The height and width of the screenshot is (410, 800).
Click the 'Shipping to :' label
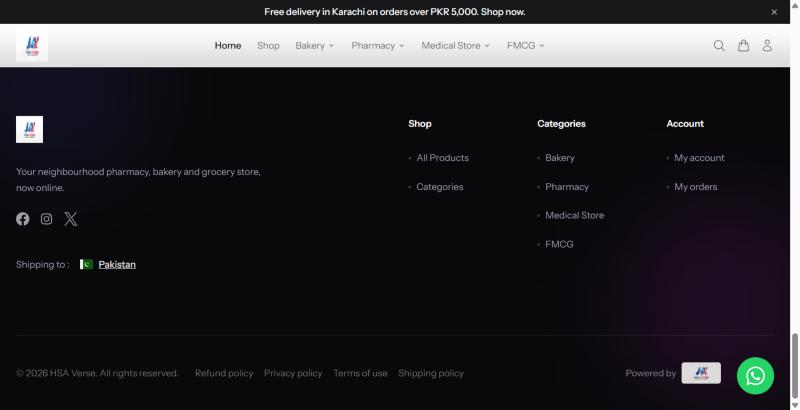(x=42, y=264)
